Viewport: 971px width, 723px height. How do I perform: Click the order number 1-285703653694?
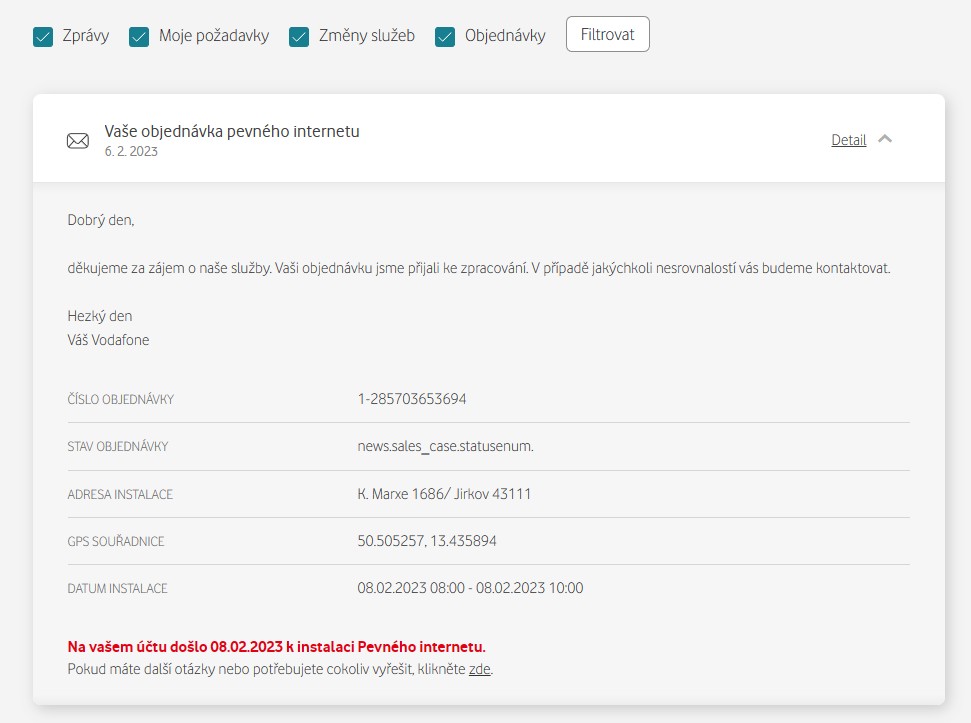point(412,399)
